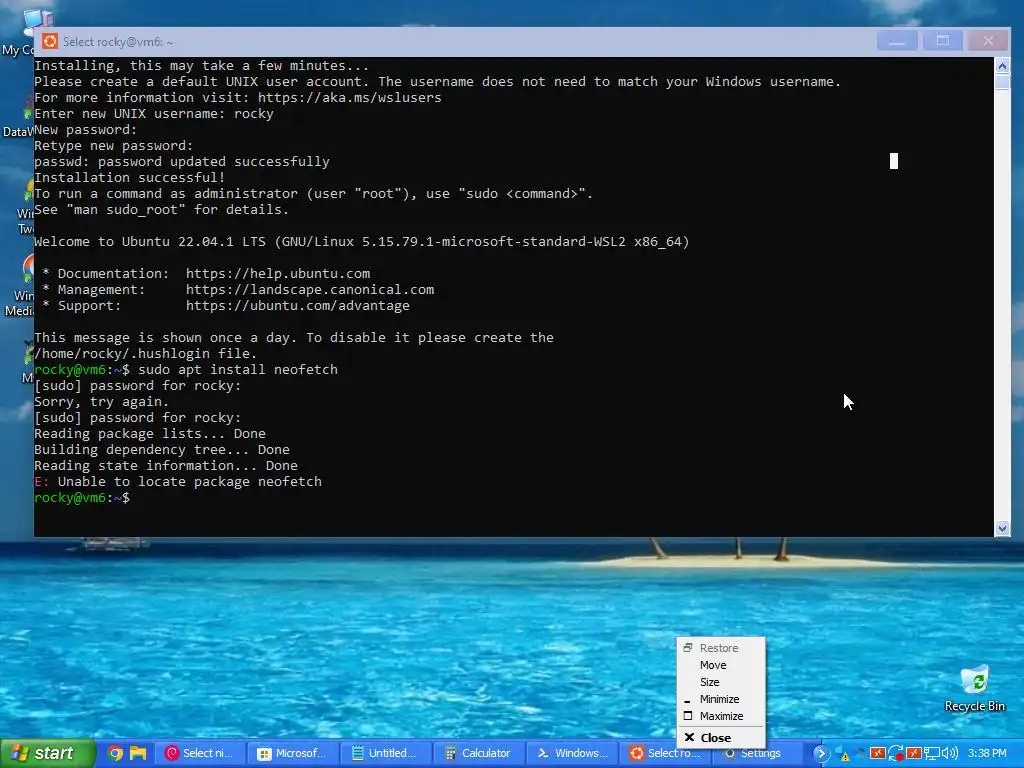Click the "Sorry, try again." line

tap(101, 401)
